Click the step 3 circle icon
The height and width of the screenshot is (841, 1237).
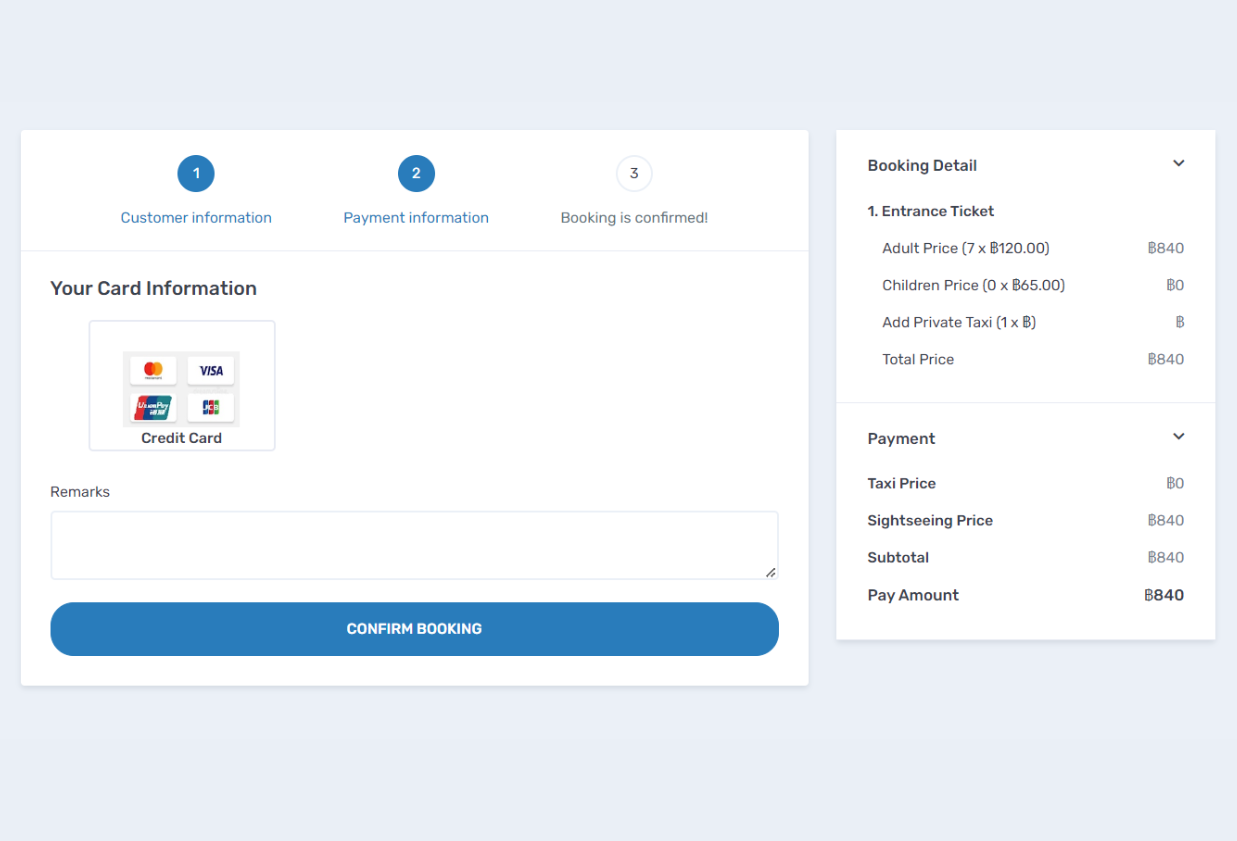(634, 173)
